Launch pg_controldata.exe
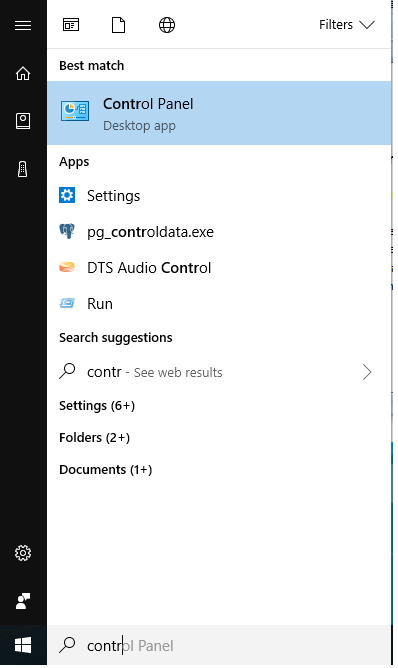The height and width of the screenshot is (668, 398). coord(220,233)
